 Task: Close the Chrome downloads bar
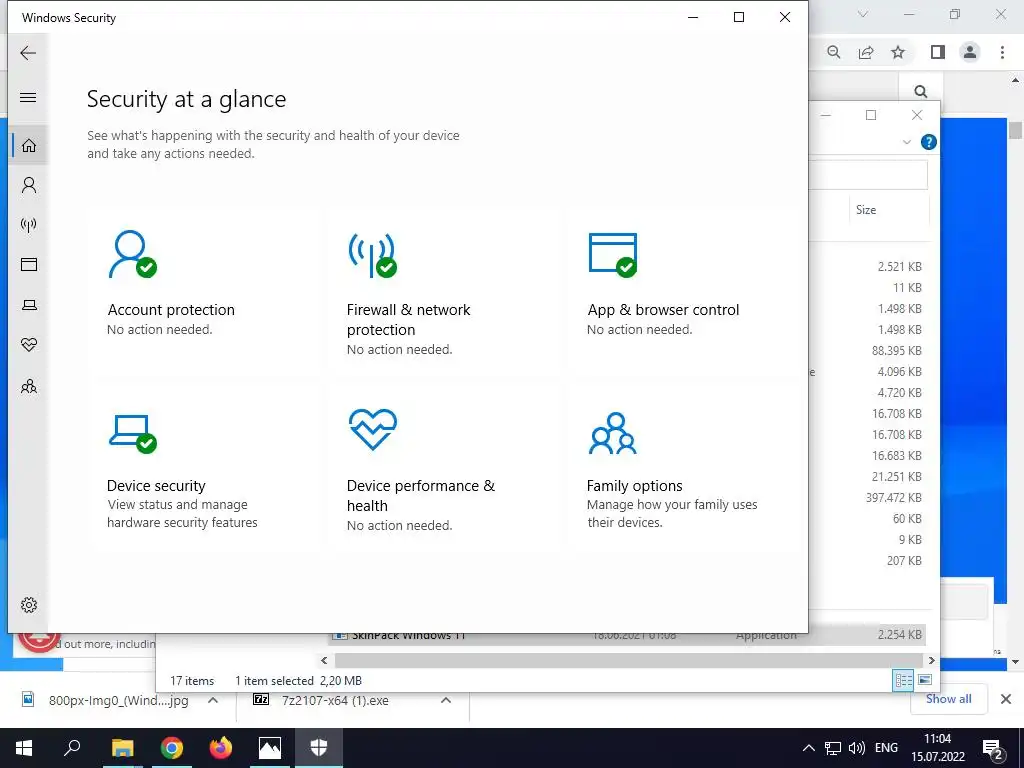pos(1006,699)
